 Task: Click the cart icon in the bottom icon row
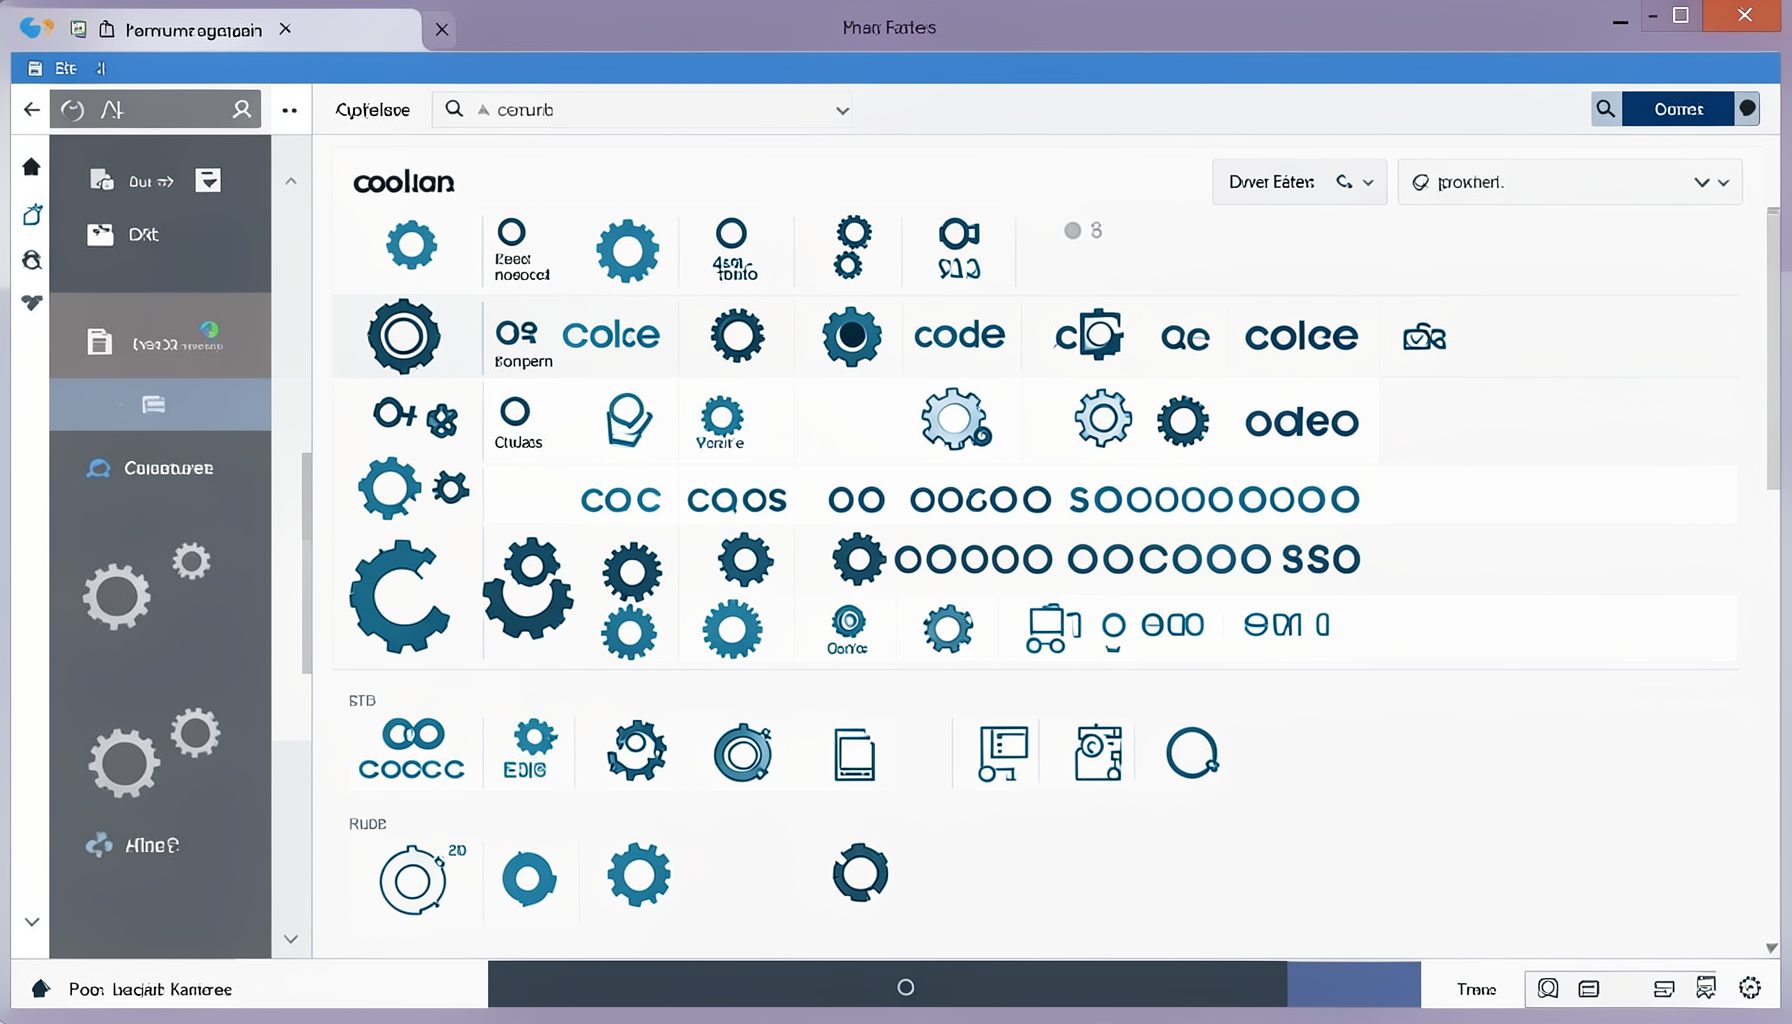click(x=1052, y=628)
